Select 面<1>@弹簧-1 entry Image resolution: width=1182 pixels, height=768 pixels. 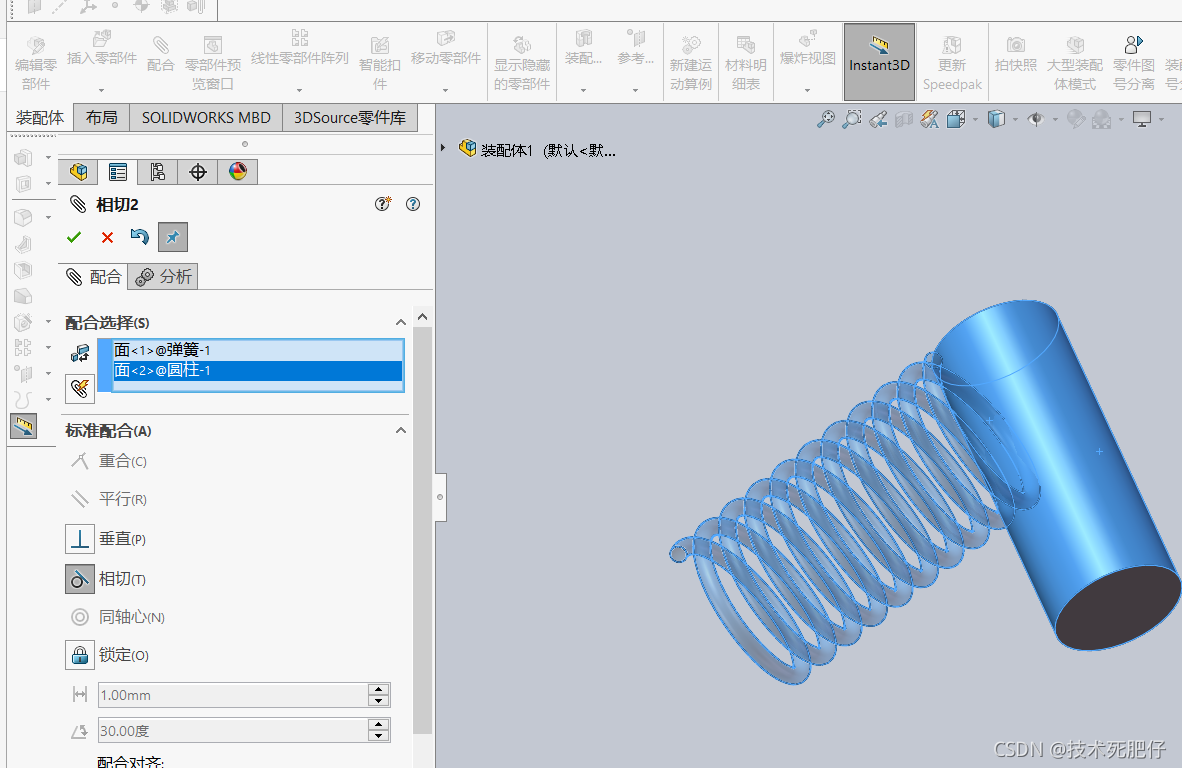coord(257,350)
